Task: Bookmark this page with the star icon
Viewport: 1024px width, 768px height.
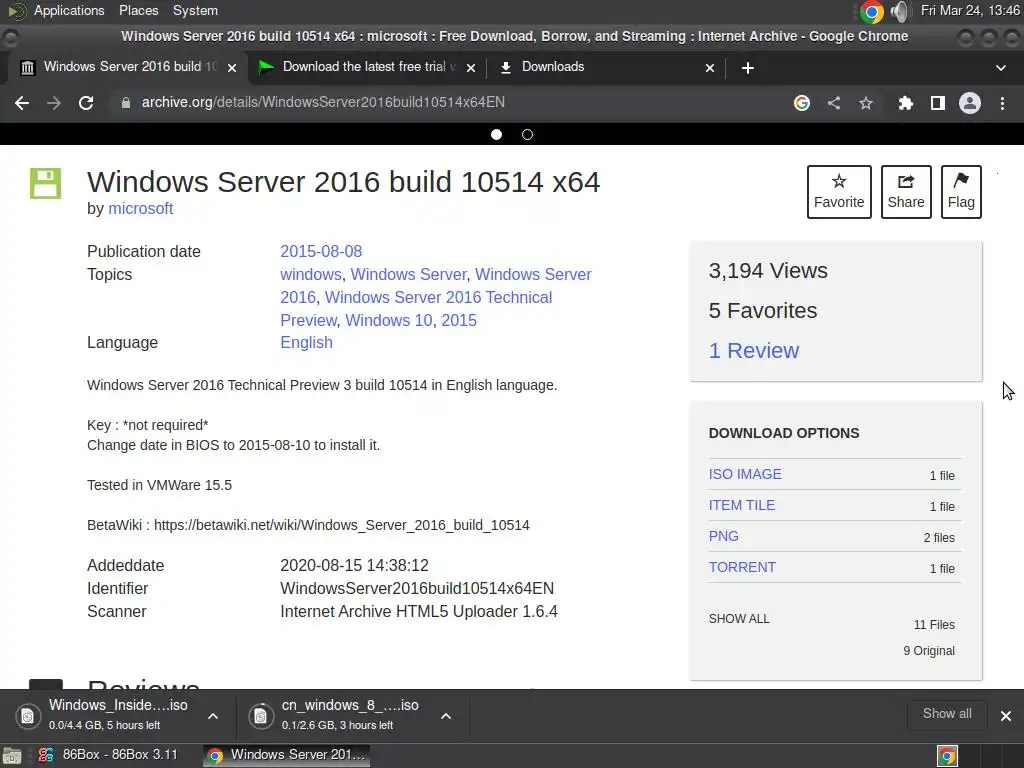Action: (866, 103)
